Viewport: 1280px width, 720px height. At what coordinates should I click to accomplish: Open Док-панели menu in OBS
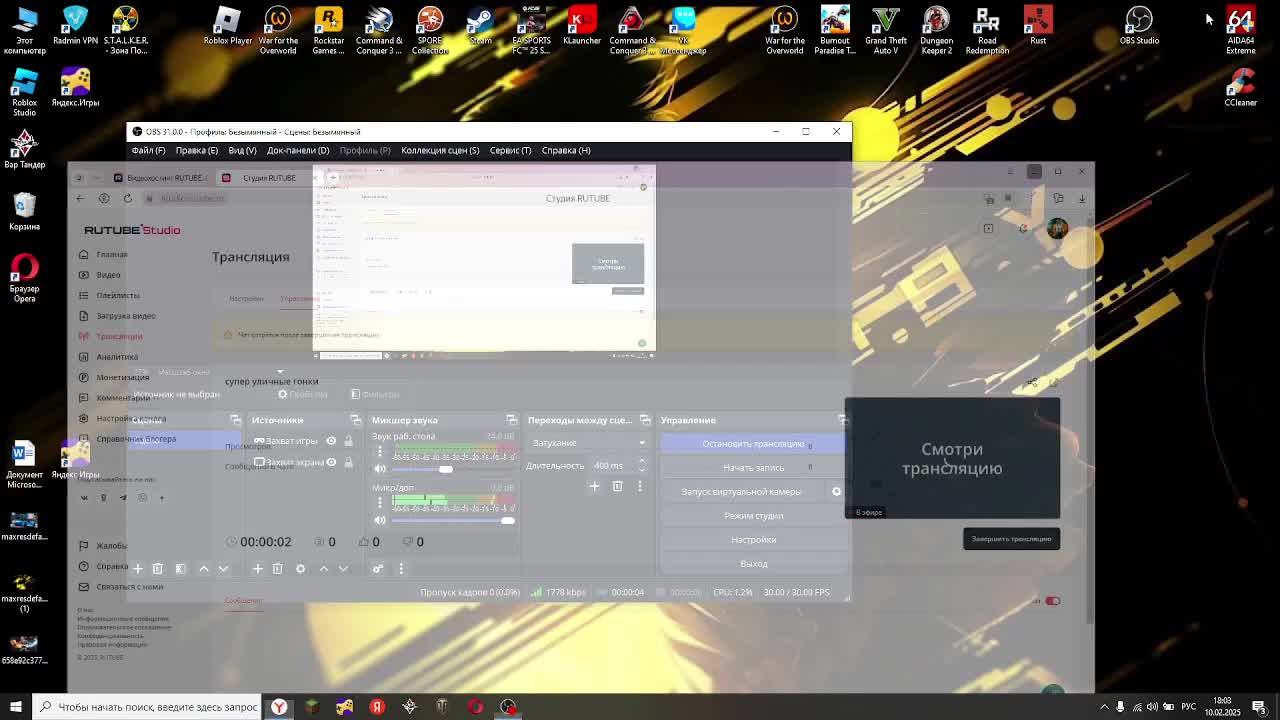(298, 150)
